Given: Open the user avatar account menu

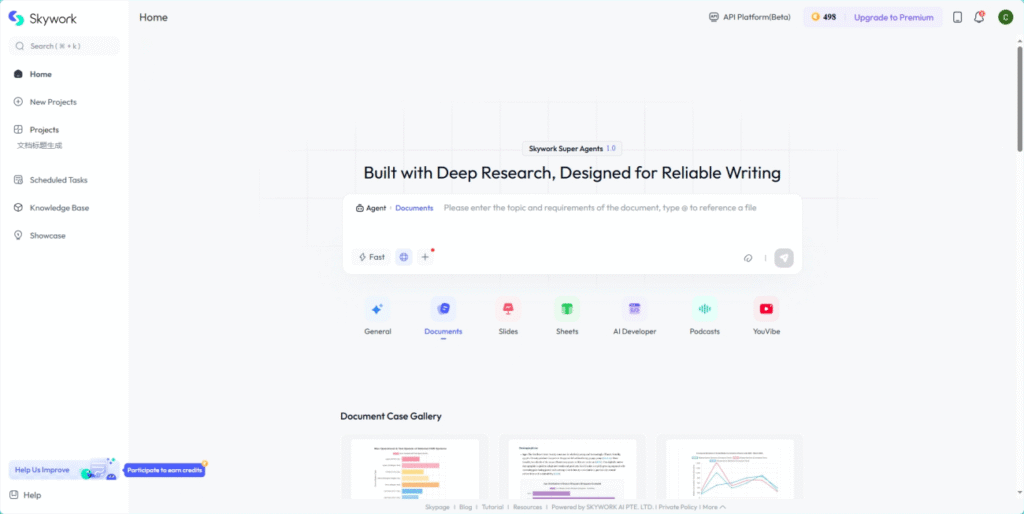Looking at the screenshot, I should tap(1005, 17).
